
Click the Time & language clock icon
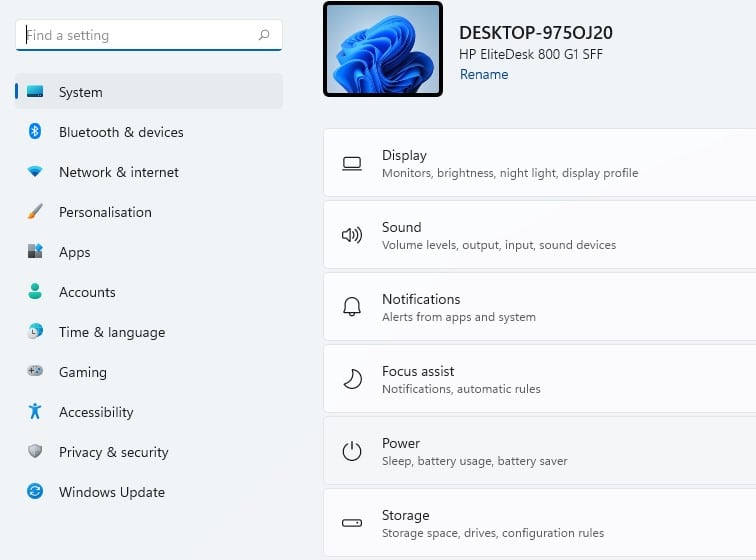[35, 331]
